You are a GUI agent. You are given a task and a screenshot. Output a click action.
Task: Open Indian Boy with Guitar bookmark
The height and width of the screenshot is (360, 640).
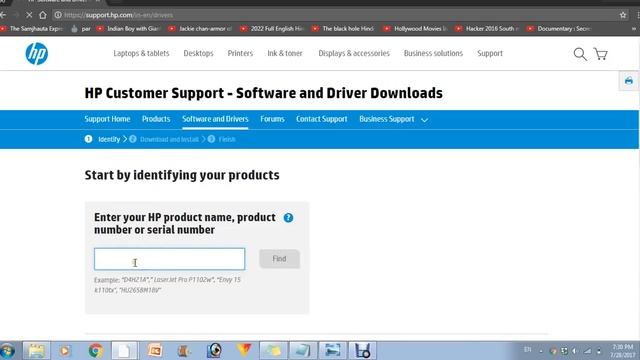[x=129, y=29]
